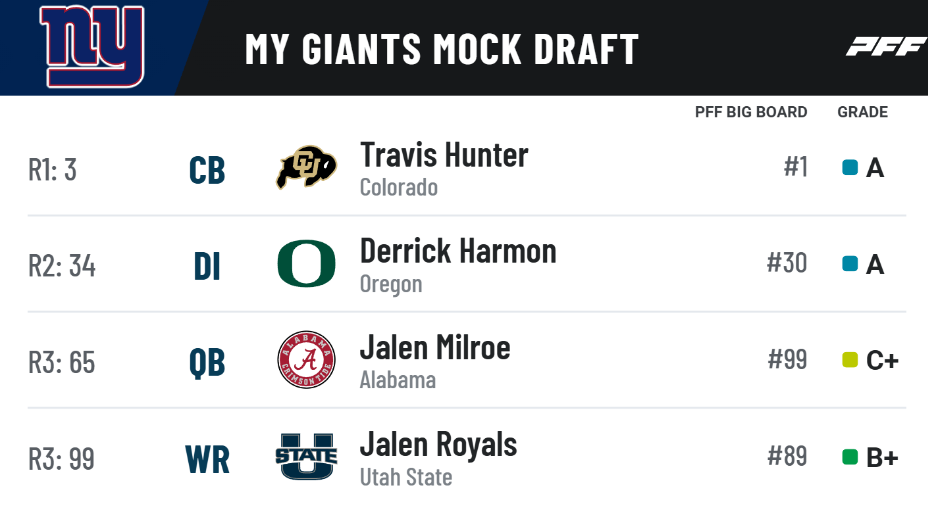The image size is (928, 505).
Task: Click the QB position label
Action: pos(207,362)
